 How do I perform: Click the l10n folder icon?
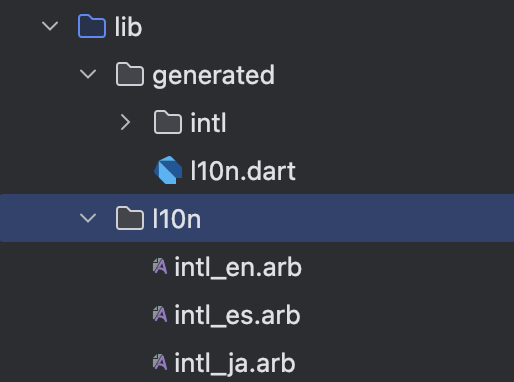coord(130,218)
